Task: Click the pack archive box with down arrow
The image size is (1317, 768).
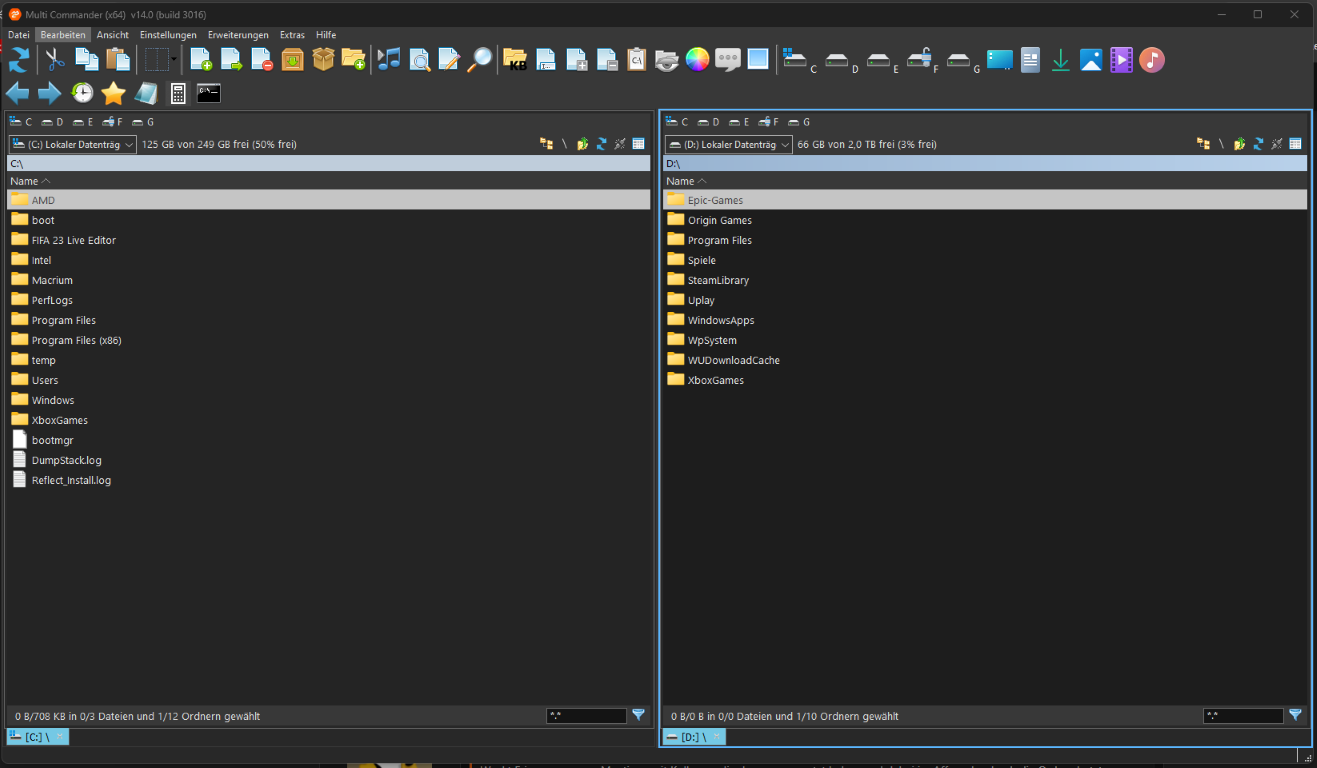Action: tap(292, 60)
